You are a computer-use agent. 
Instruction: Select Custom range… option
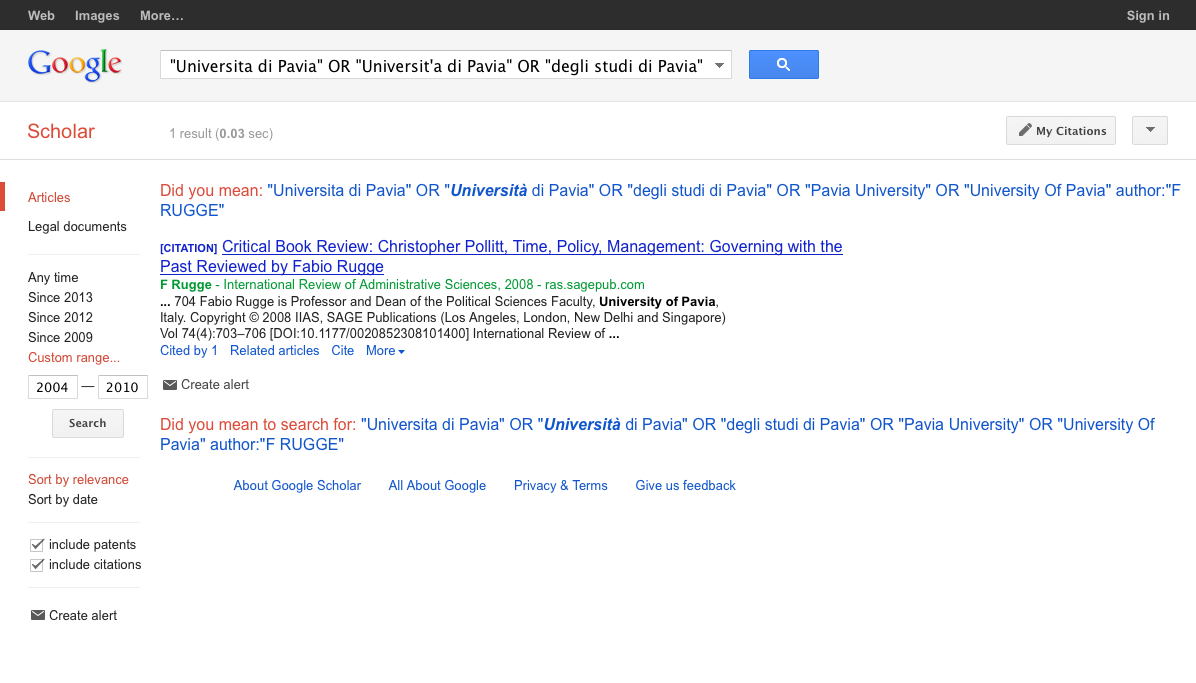point(74,358)
